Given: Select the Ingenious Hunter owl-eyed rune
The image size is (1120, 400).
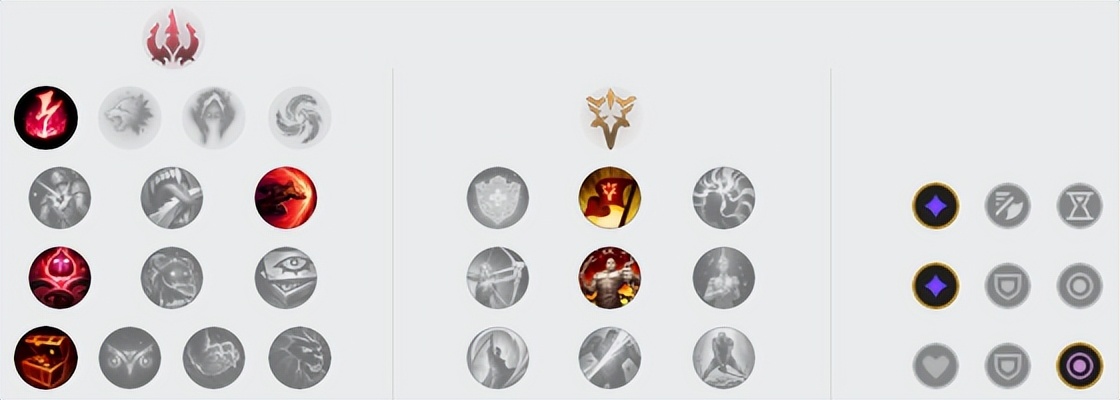Looking at the screenshot, I should click(129, 358).
